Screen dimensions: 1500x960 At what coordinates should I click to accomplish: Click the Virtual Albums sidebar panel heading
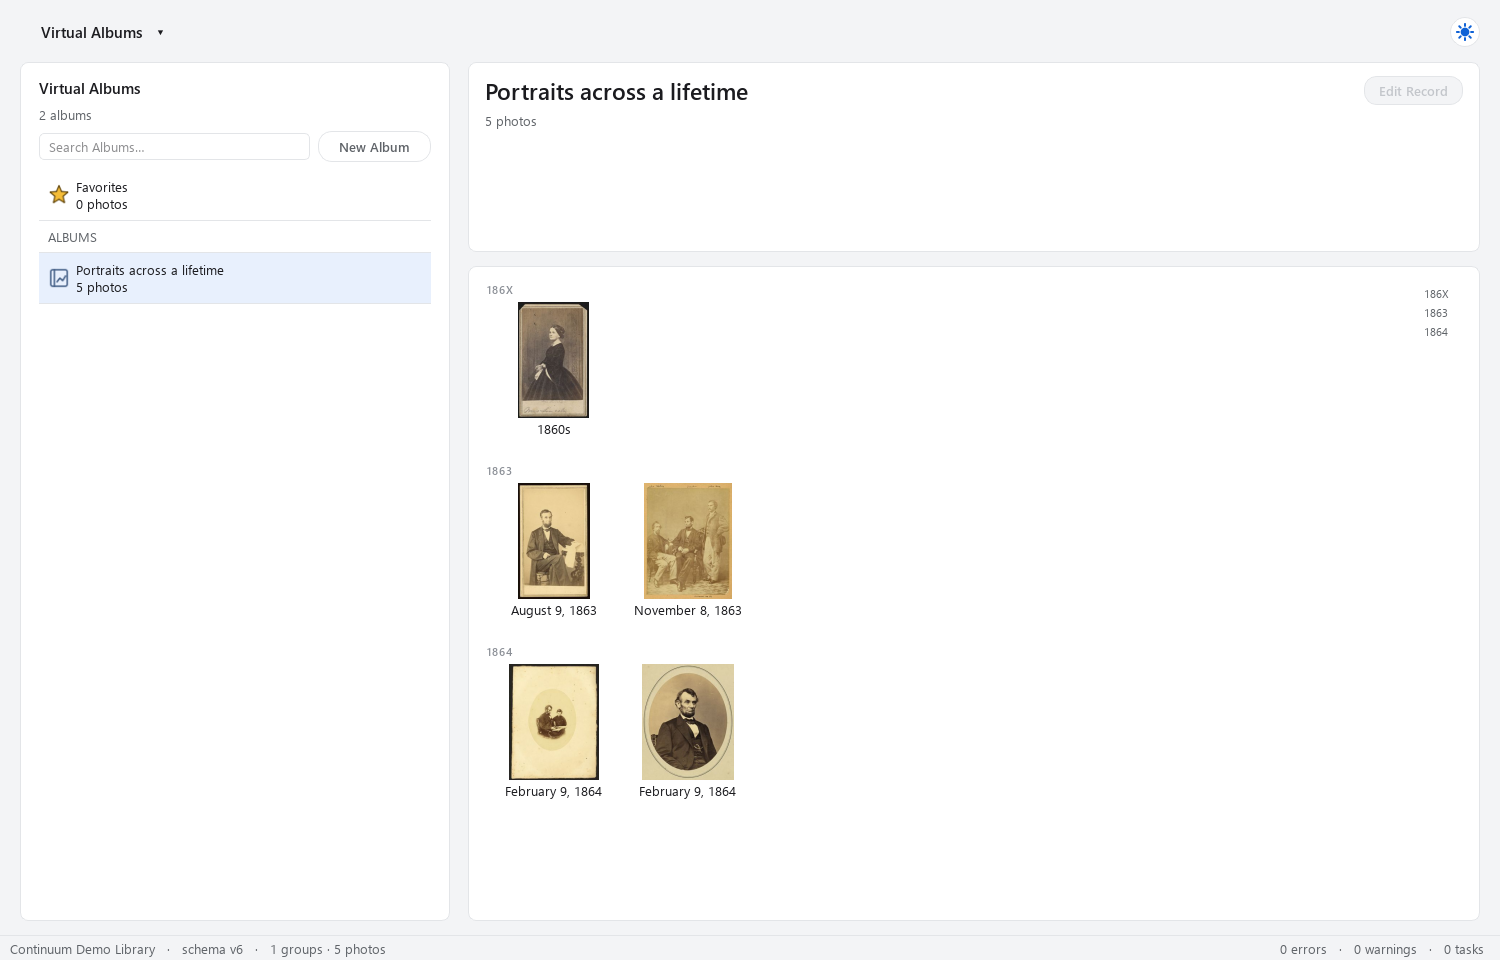[x=90, y=89]
